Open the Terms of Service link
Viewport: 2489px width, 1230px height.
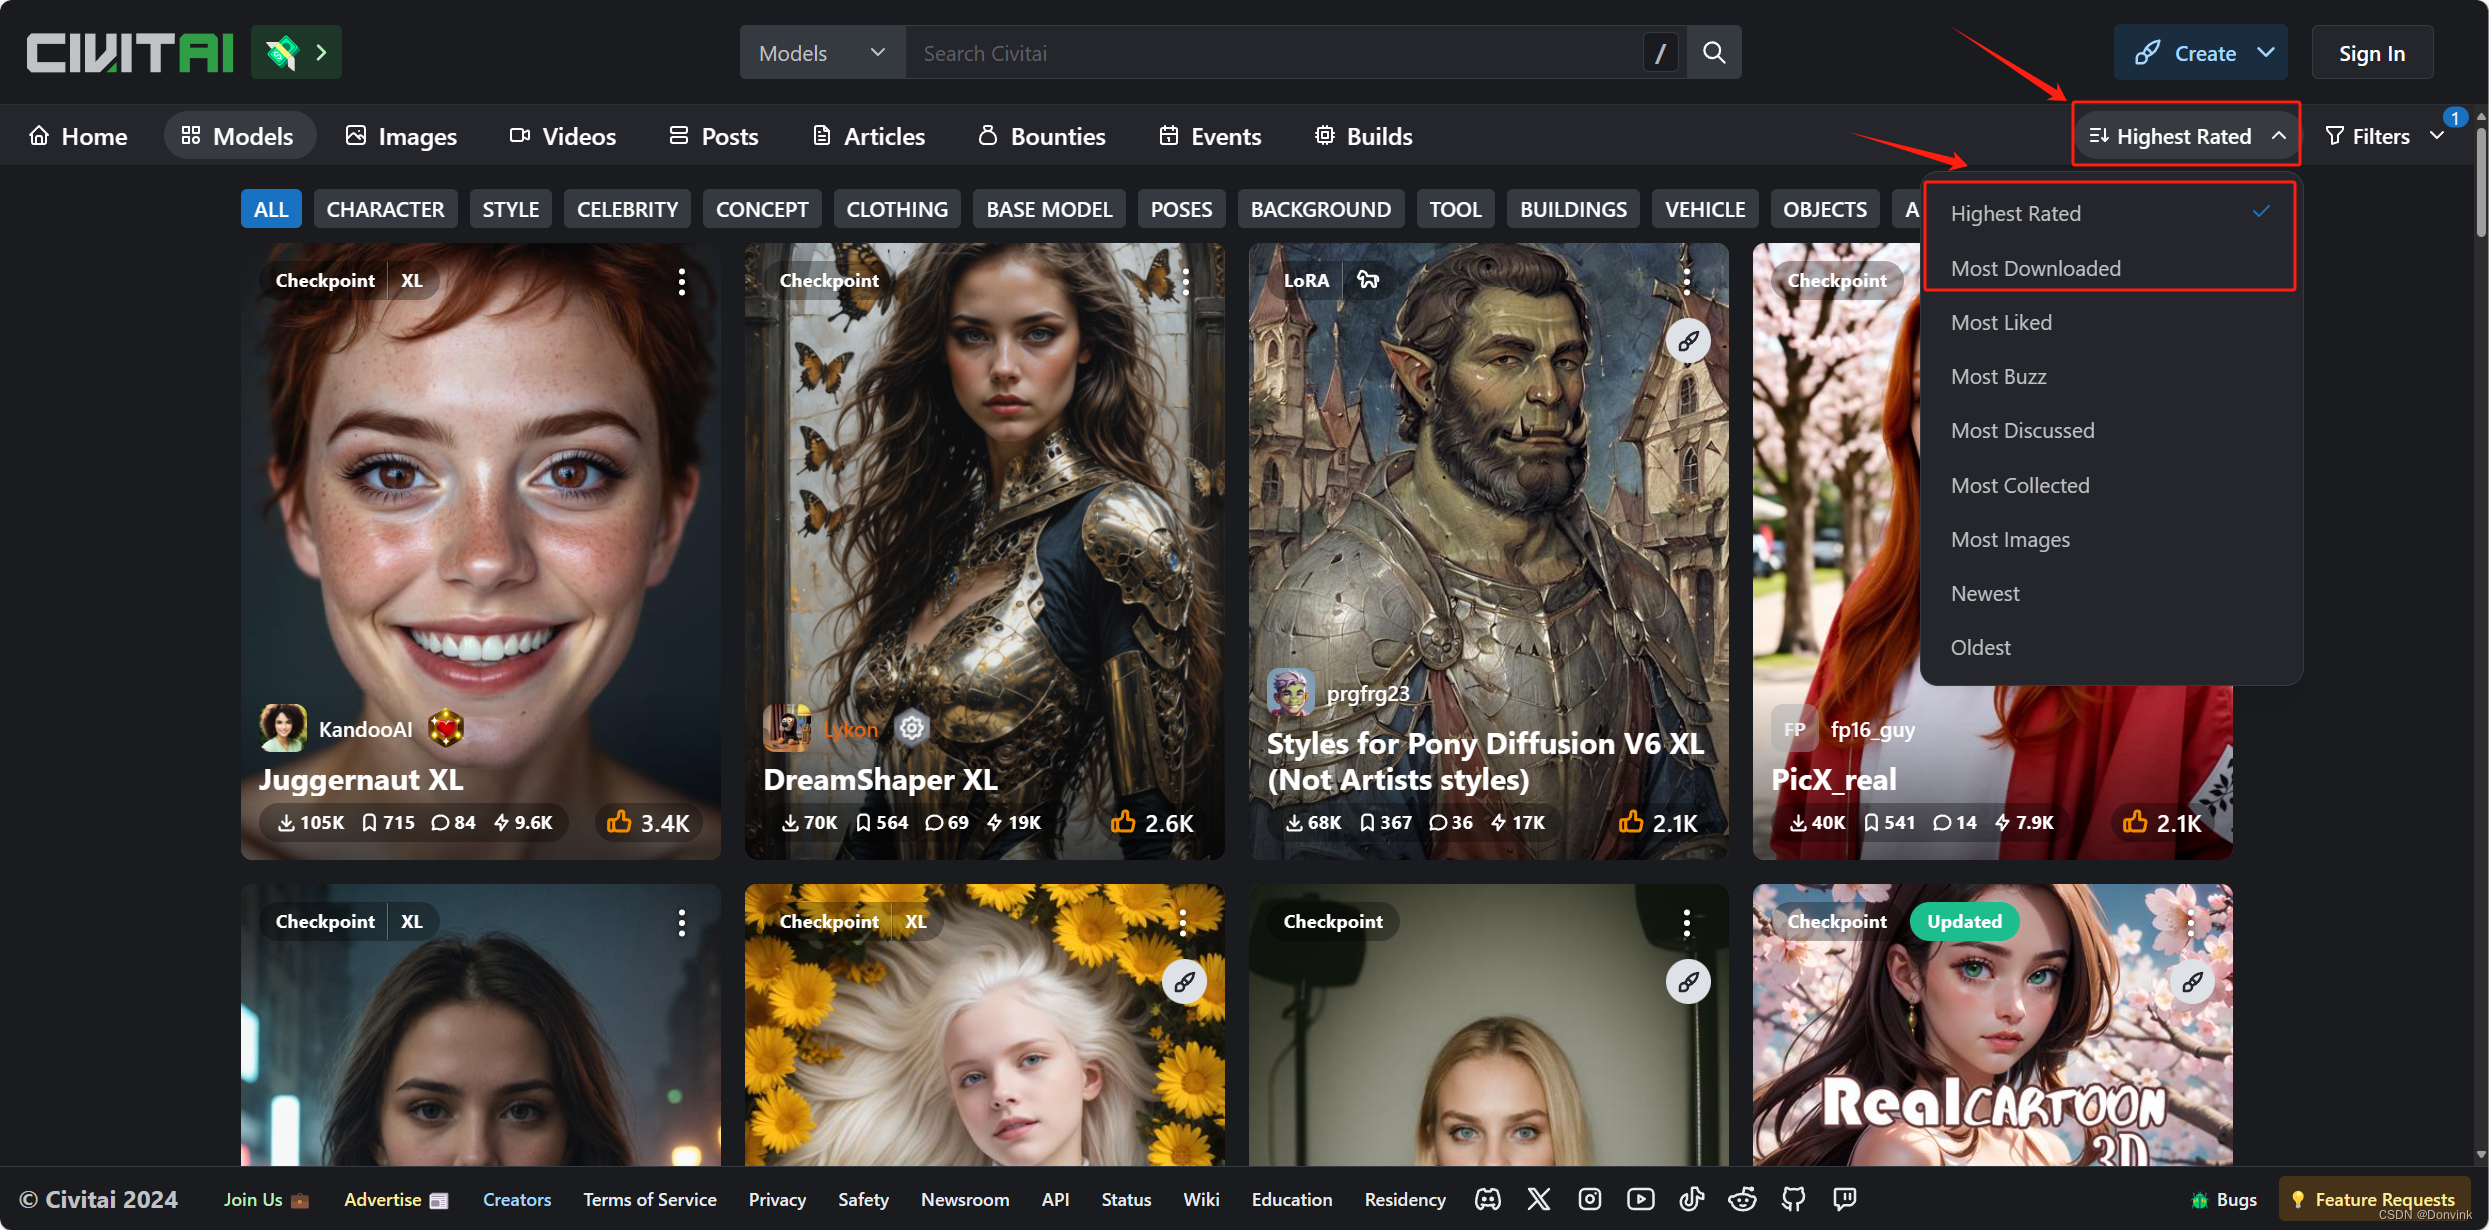(650, 1199)
